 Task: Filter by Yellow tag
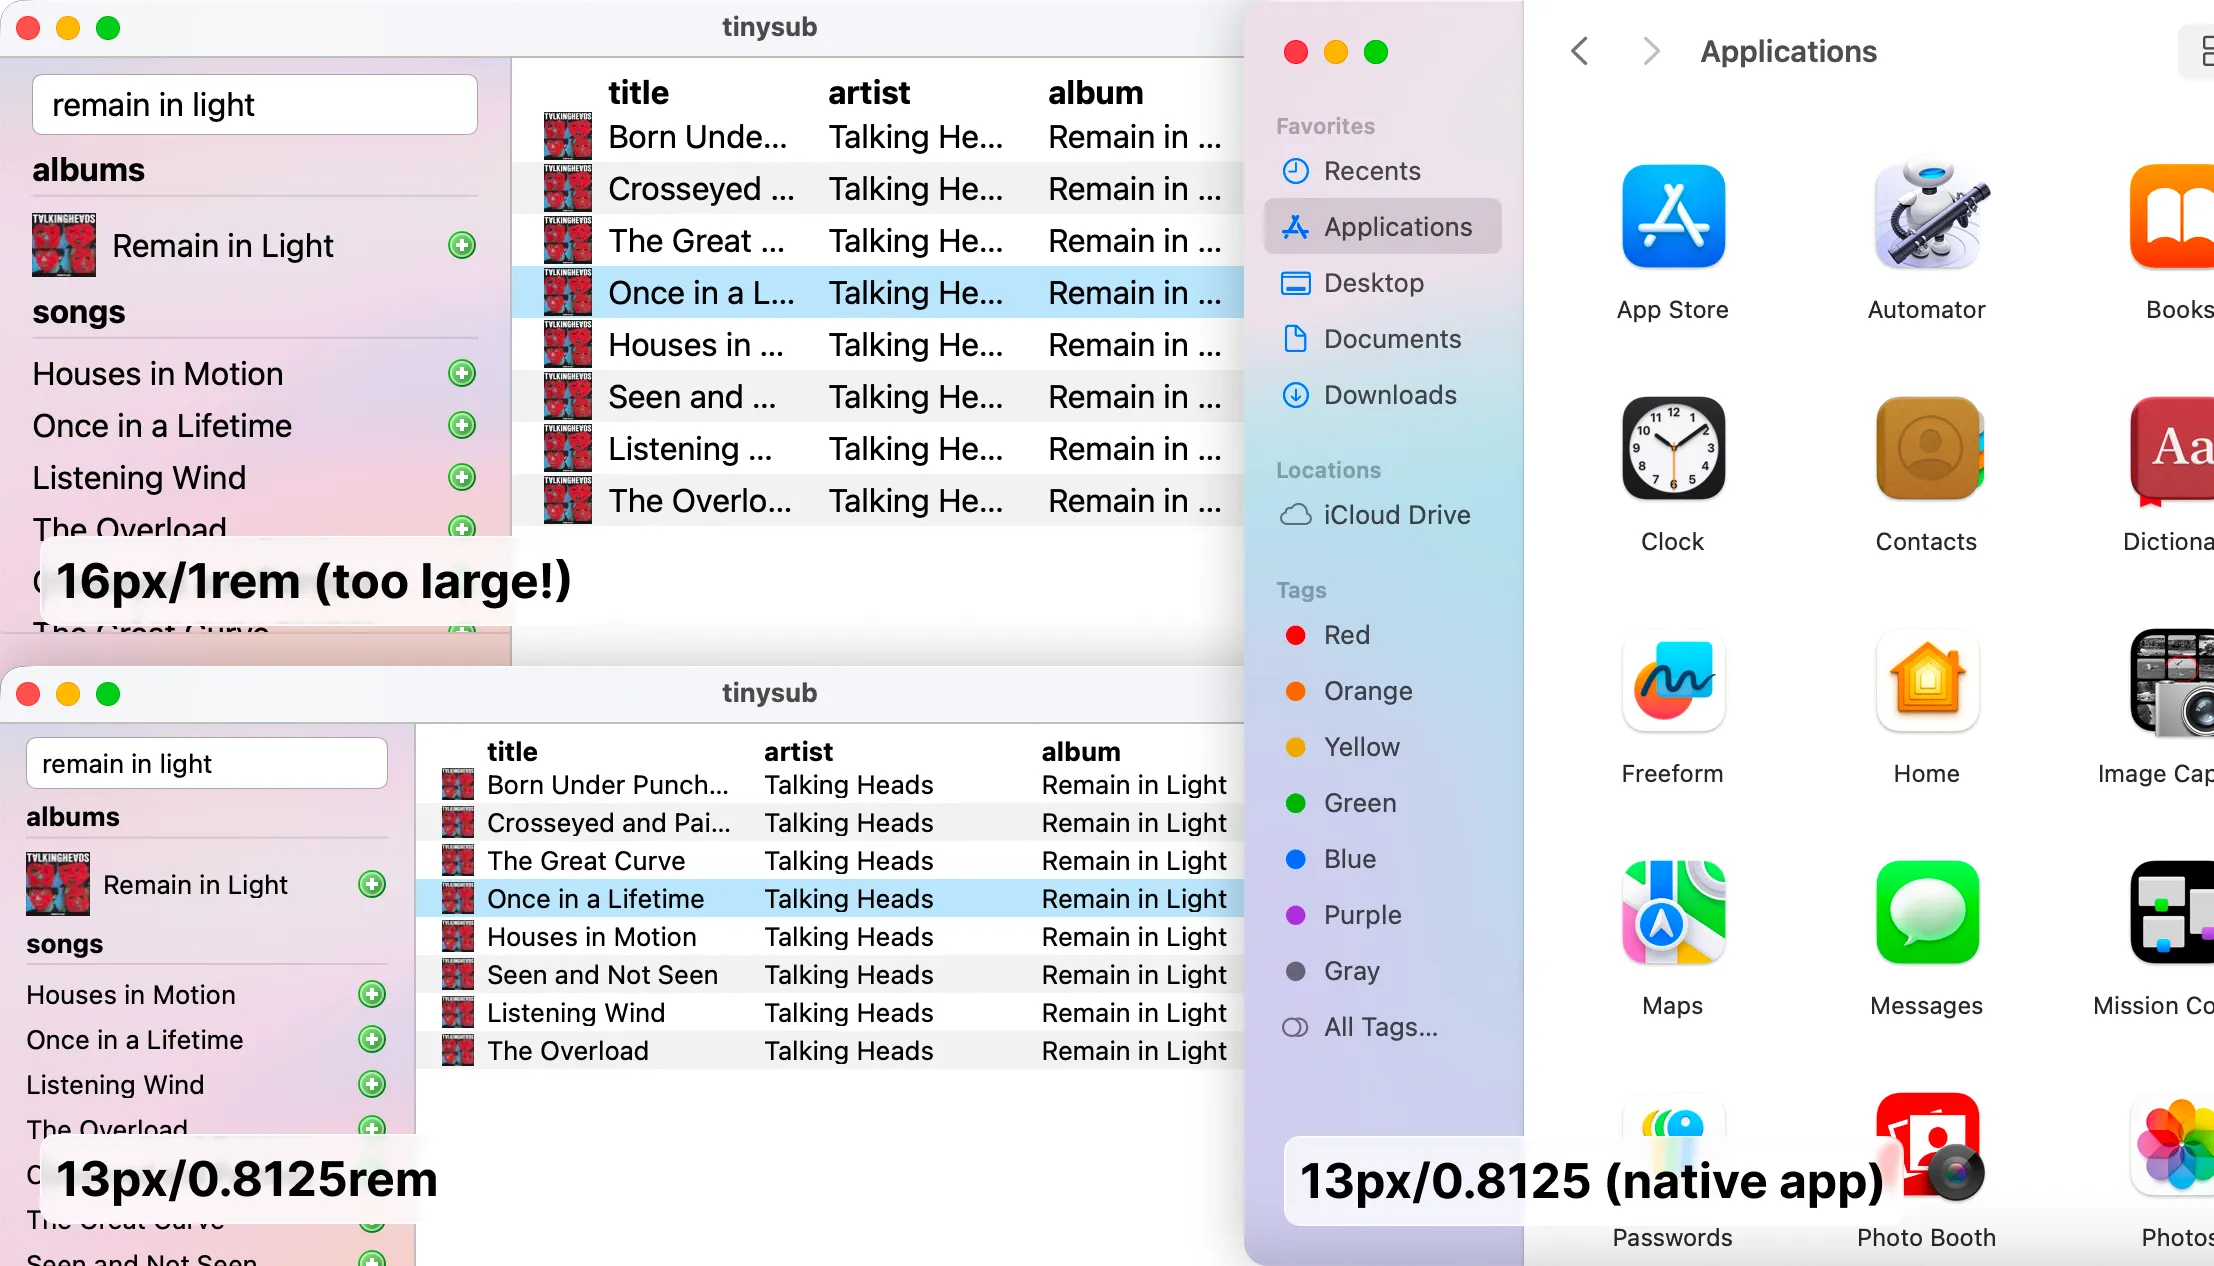coord(1382,747)
